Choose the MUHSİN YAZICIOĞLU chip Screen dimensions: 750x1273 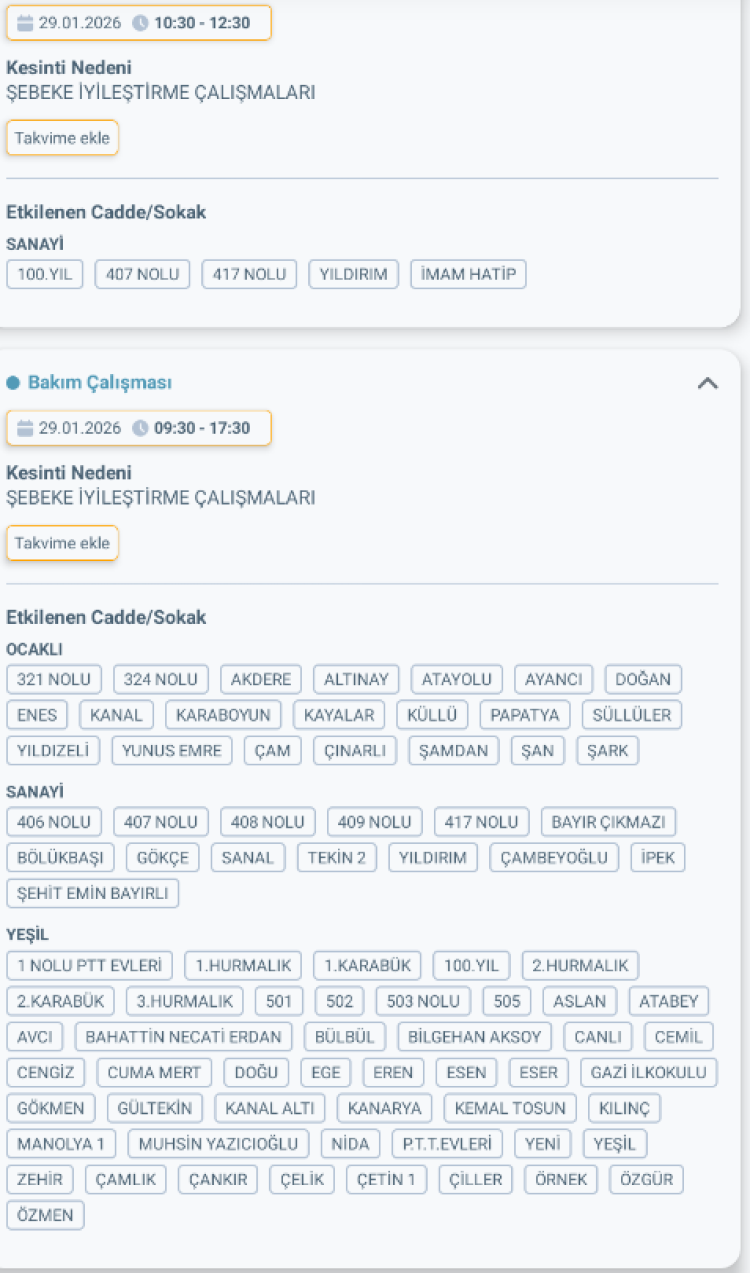(x=218, y=1144)
